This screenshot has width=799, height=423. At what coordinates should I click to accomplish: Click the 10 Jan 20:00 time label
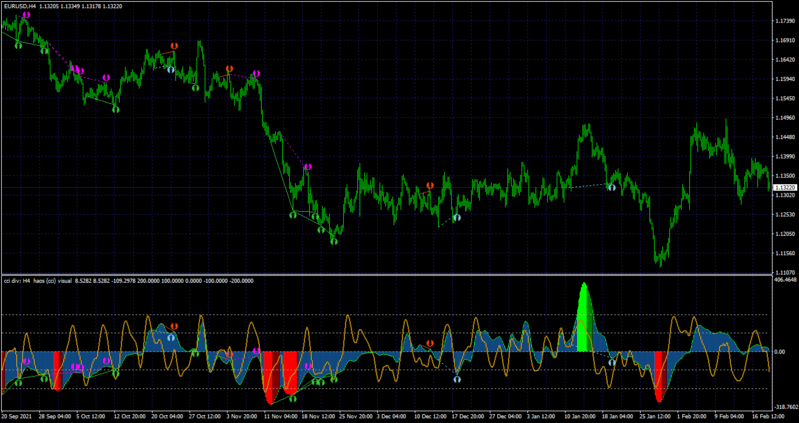(580, 416)
